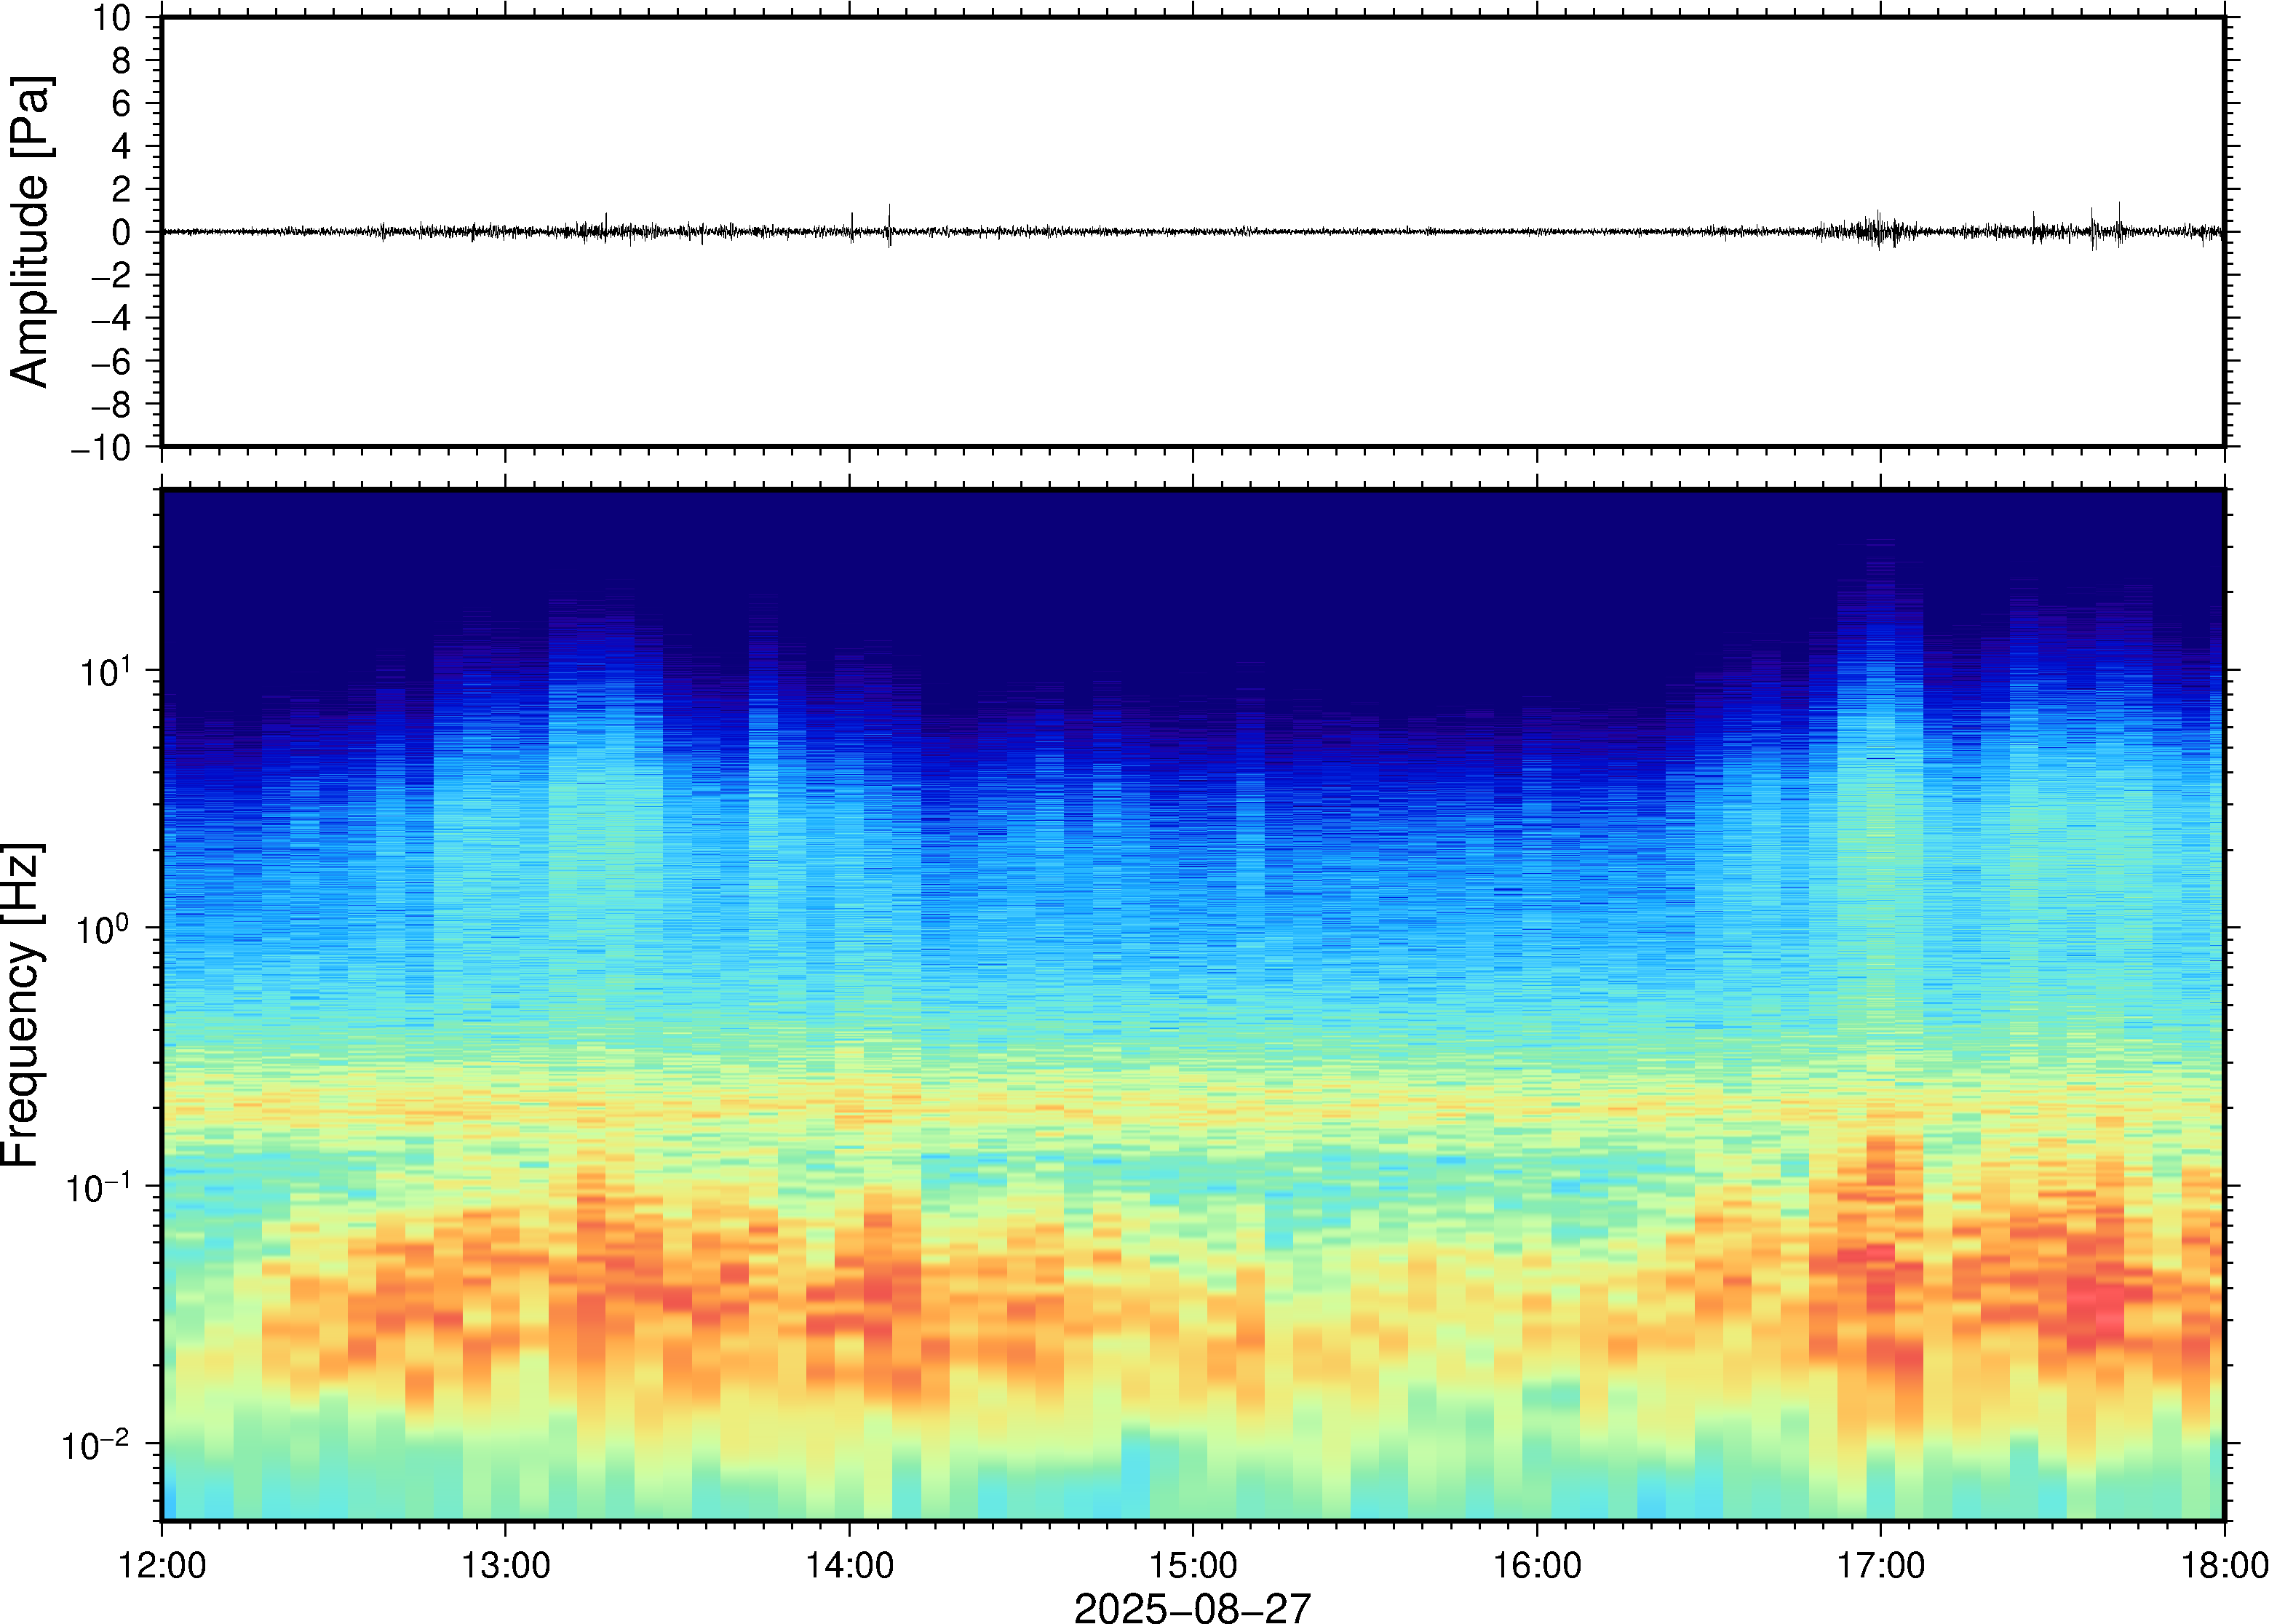2269x1624 pixels.
Task: Click the "15:00" time tick label
Action: pyautogui.click(x=1192, y=1565)
